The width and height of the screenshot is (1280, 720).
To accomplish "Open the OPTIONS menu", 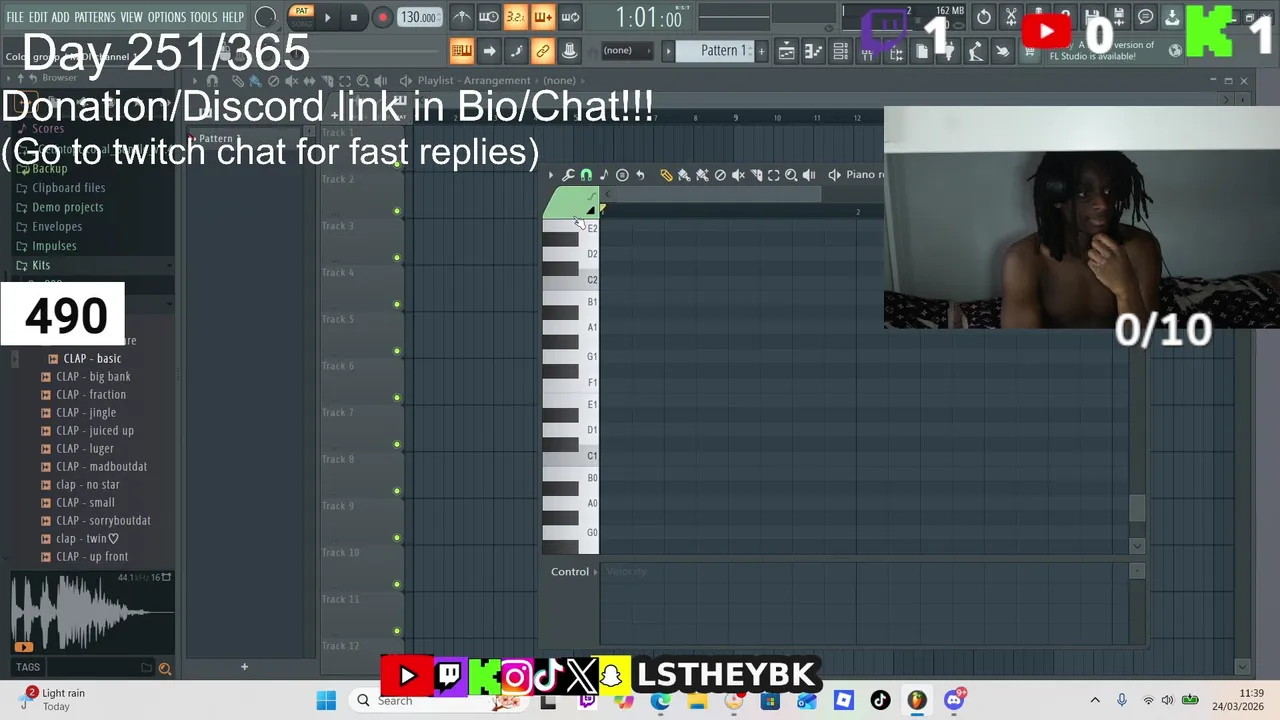I will click(x=167, y=17).
